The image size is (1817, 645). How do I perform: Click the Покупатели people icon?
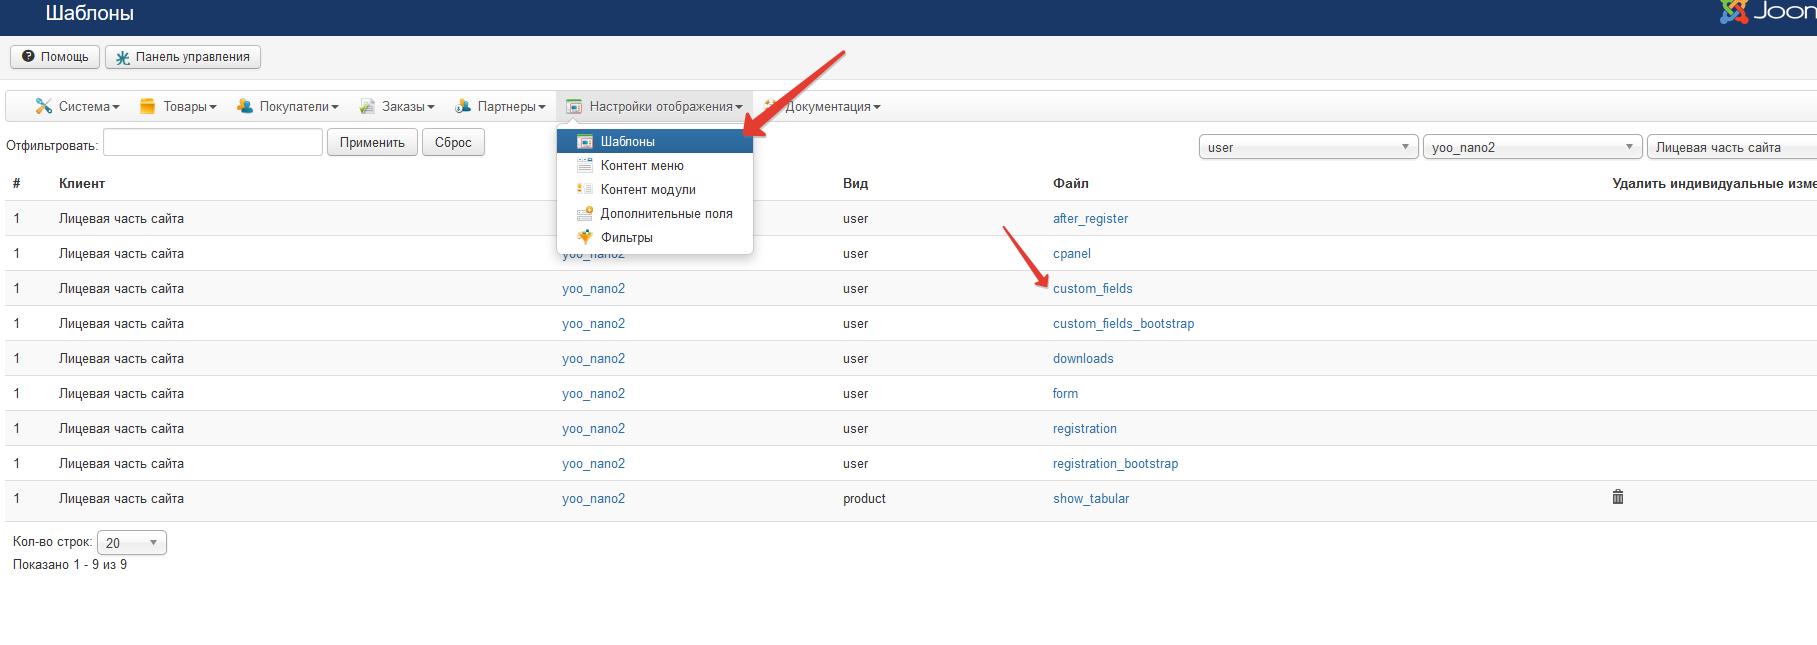click(x=244, y=106)
